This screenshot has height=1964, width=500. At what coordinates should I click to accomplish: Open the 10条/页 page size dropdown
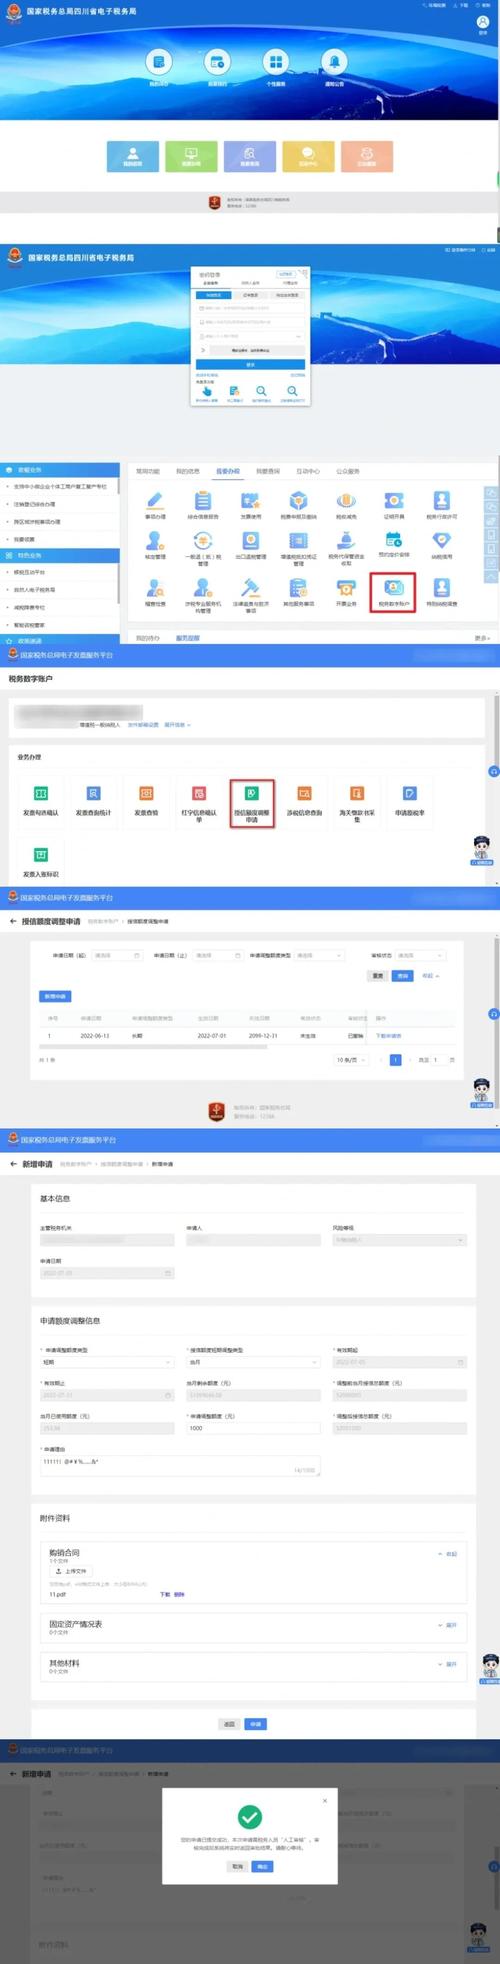click(x=349, y=1060)
